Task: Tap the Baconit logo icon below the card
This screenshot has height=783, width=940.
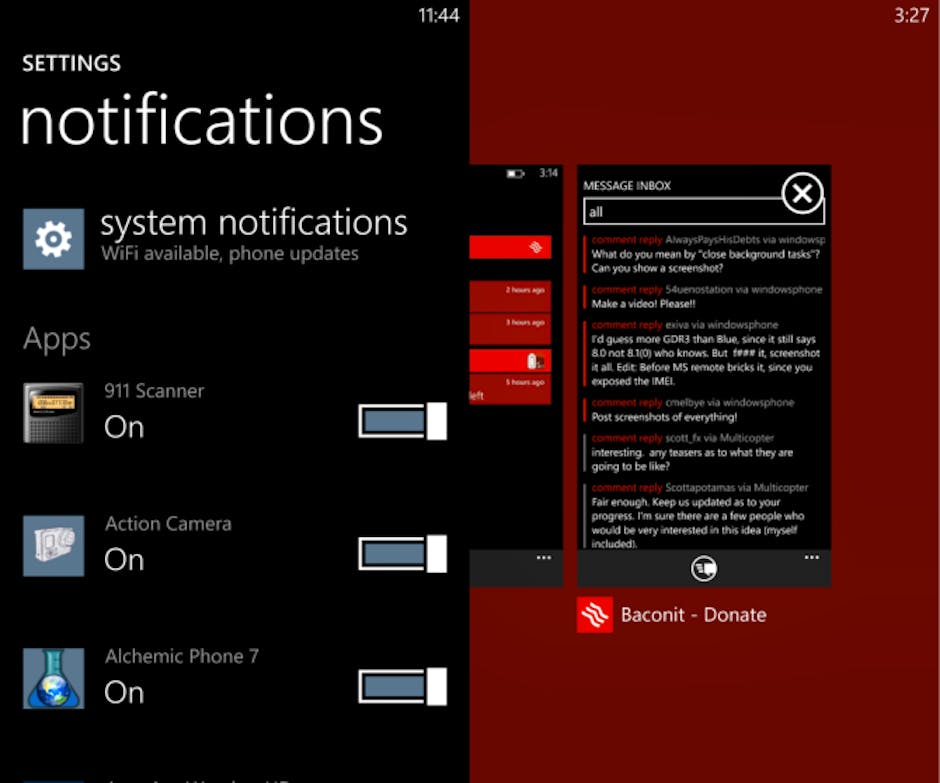Action: click(x=594, y=615)
